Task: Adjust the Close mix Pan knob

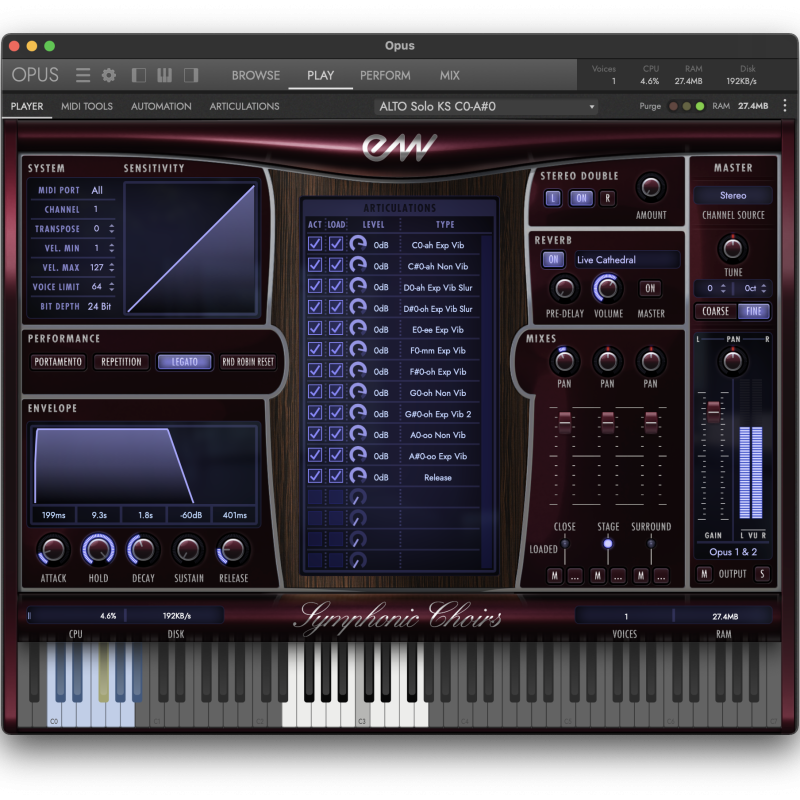Action: pos(564,361)
